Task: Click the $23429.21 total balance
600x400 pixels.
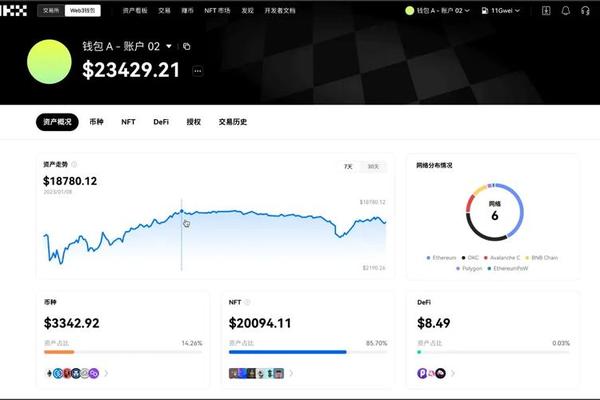Action: point(131,70)
